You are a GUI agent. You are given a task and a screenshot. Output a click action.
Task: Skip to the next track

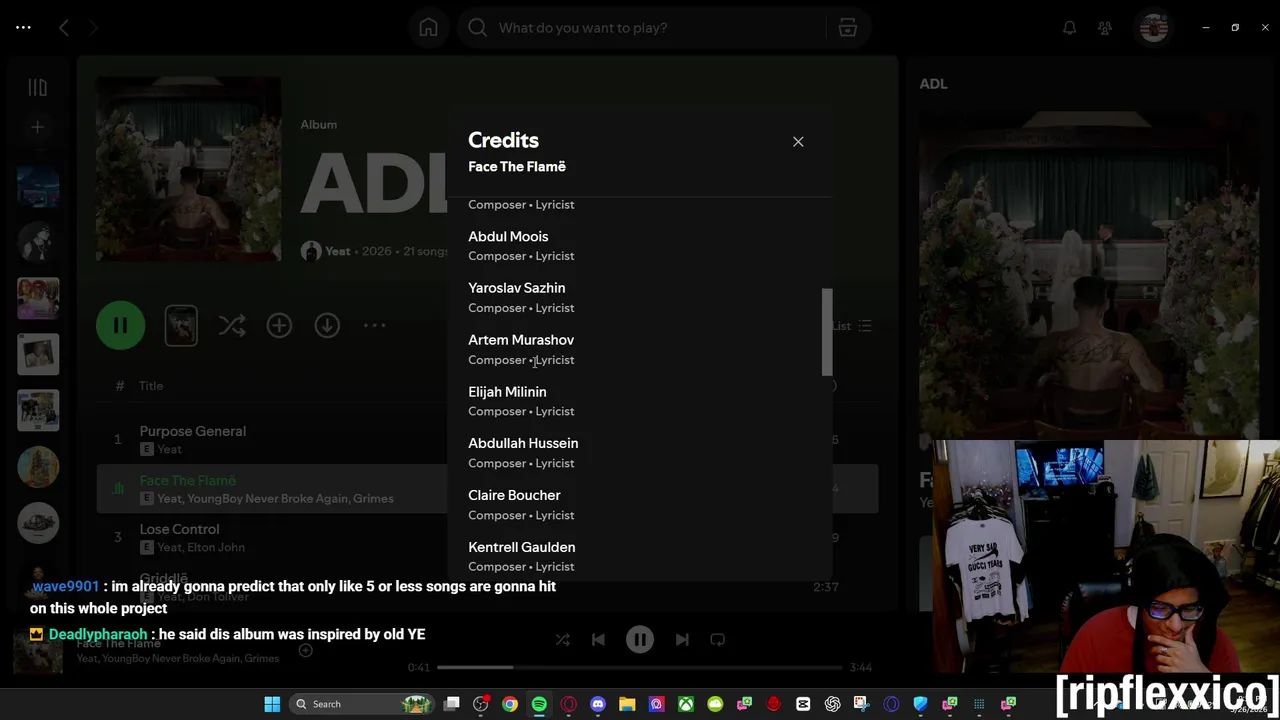tap(682, 640)
